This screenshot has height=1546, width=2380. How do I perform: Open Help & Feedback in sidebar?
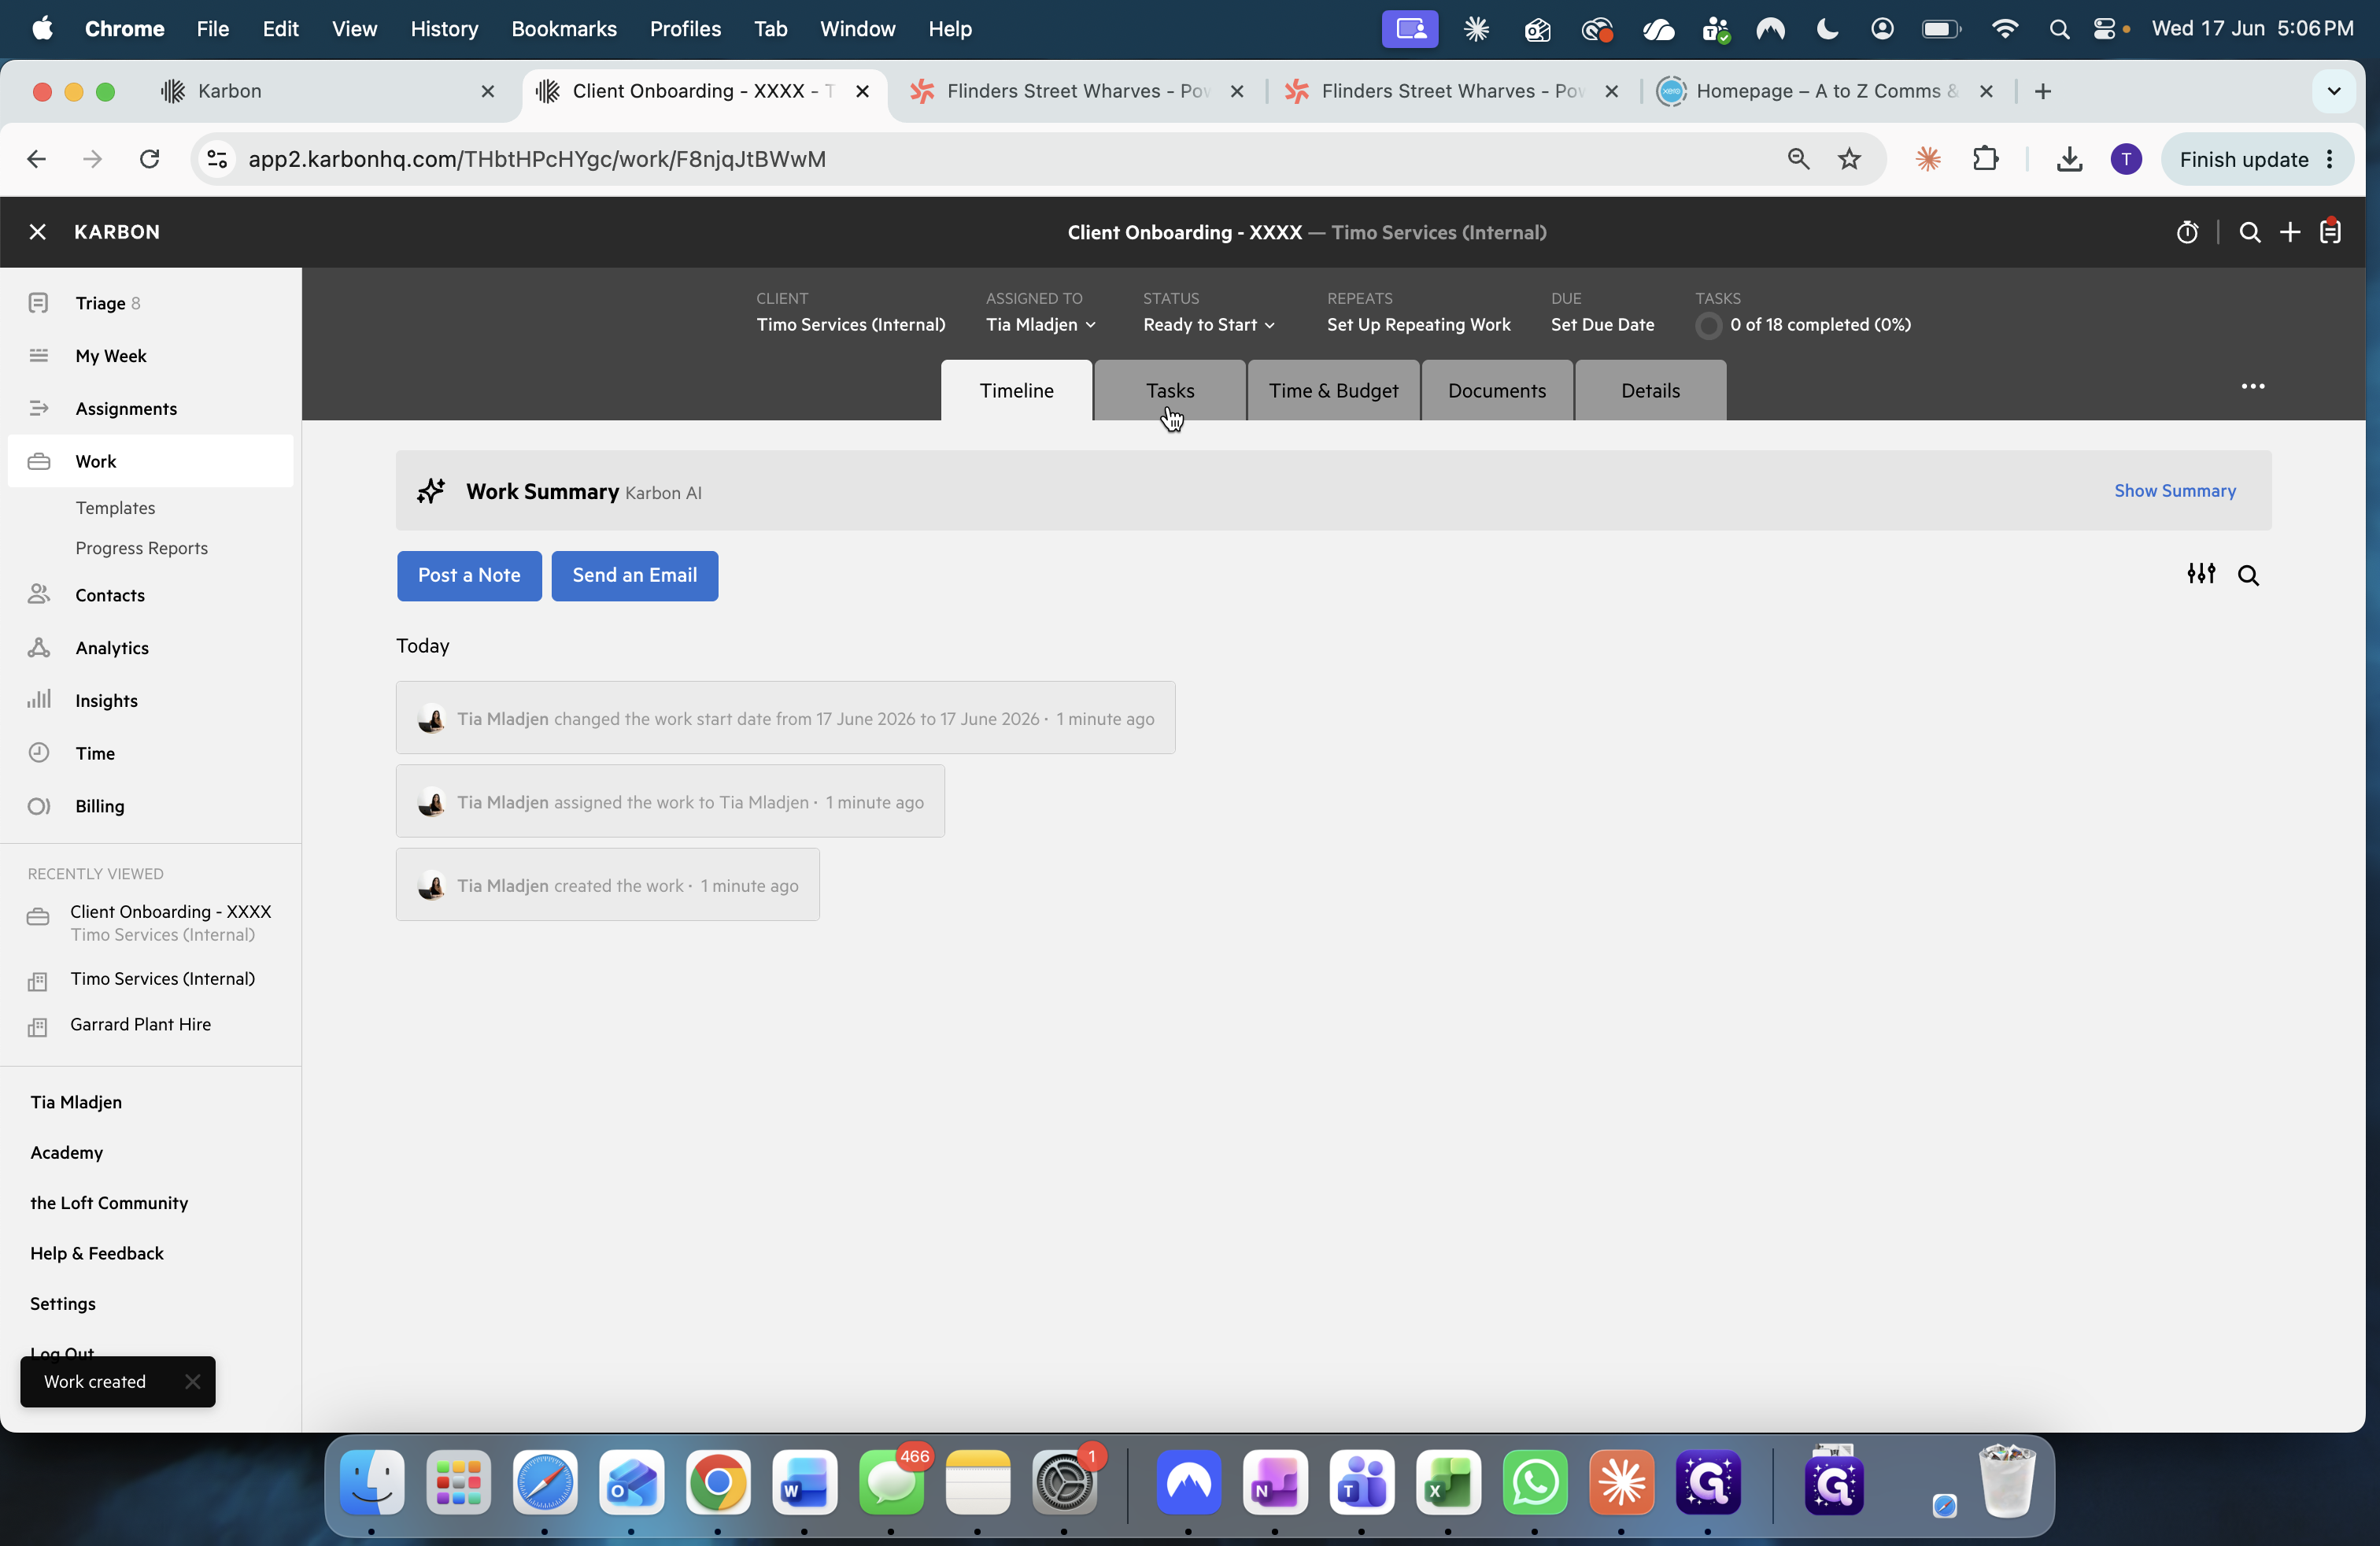pos(97,1253)
